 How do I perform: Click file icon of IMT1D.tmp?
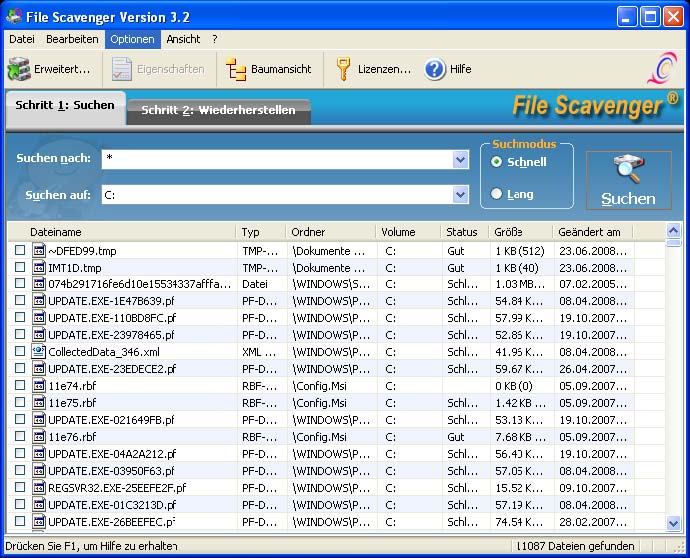click(39, 267)
